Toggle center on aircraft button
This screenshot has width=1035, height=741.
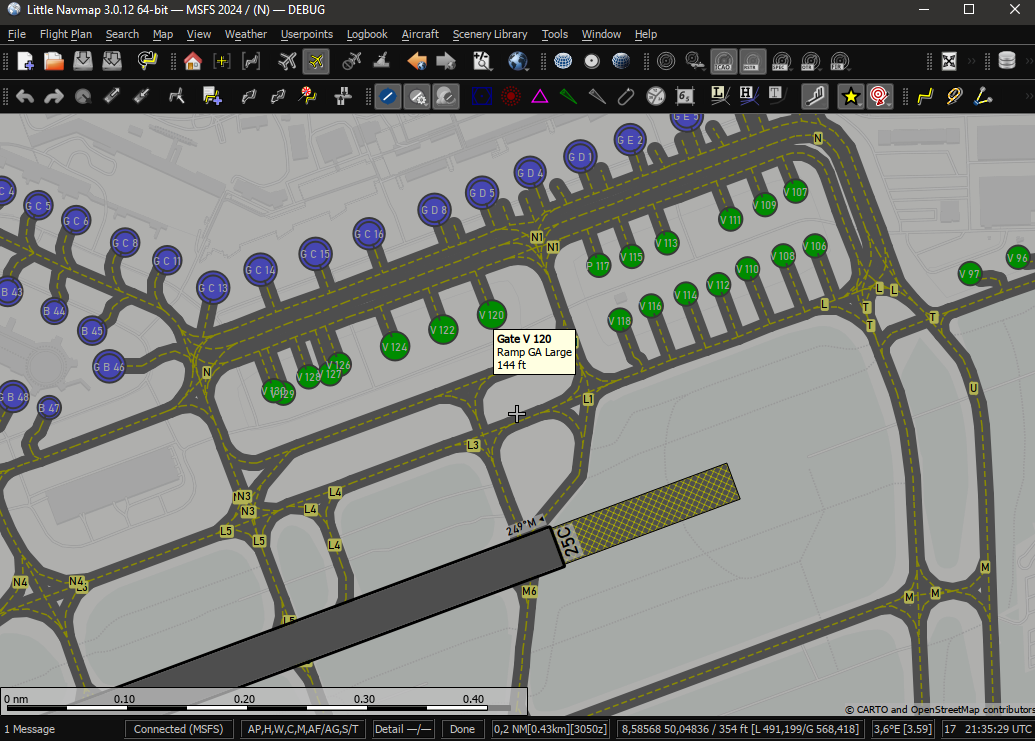[316, 61]
